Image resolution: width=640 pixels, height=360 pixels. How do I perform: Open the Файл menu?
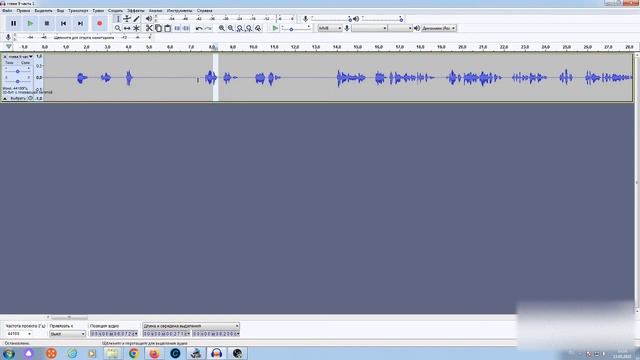click(7, 11)
